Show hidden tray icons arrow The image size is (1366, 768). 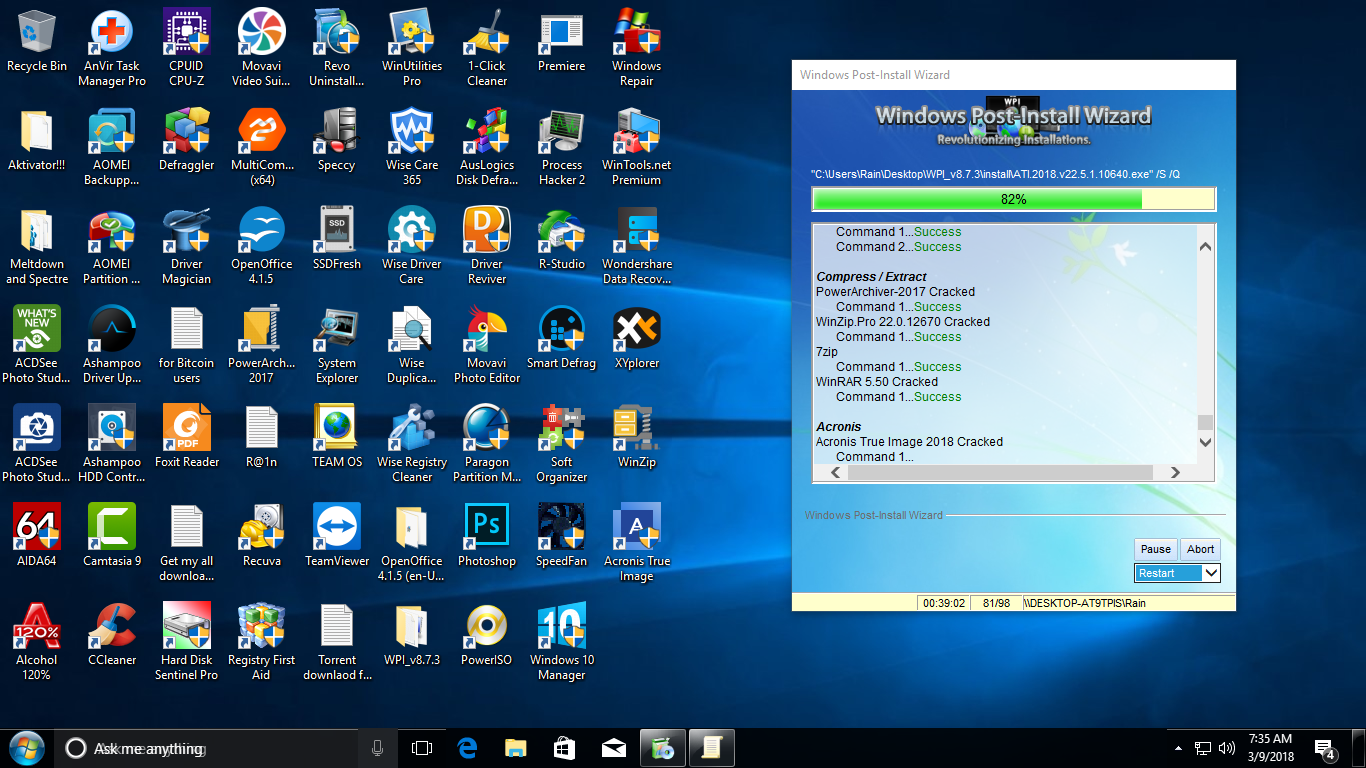pyautogui.click(x=1180, y=748)
